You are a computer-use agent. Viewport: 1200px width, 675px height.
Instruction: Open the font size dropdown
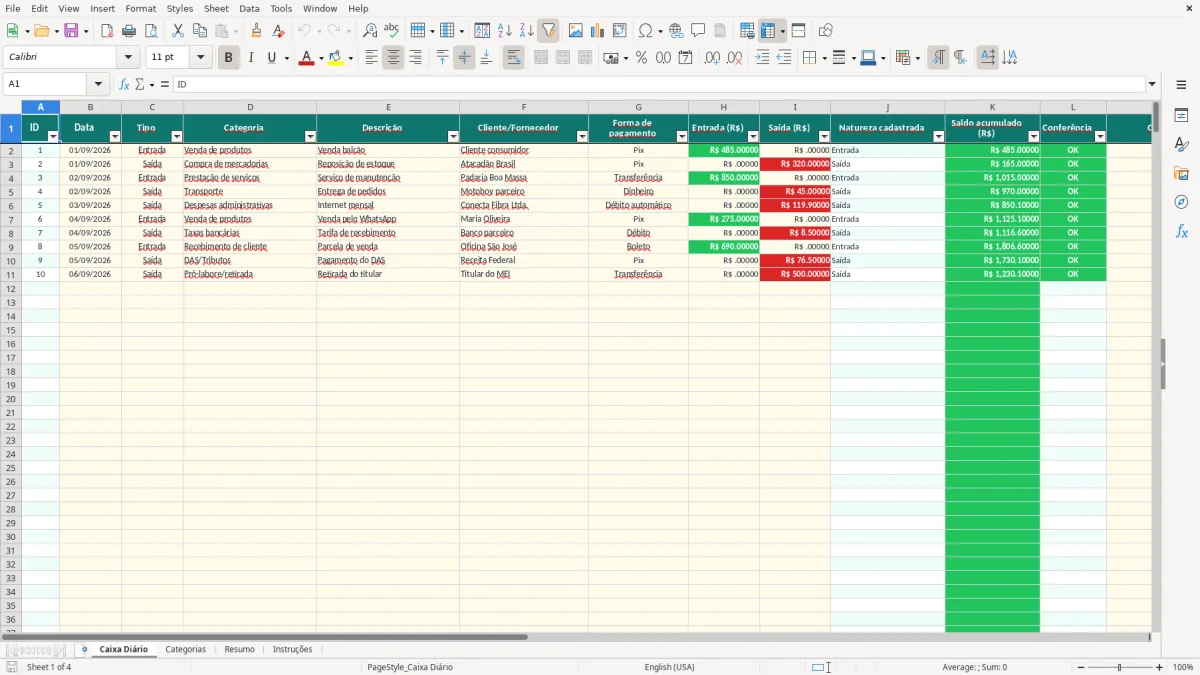tap(201, 58)
